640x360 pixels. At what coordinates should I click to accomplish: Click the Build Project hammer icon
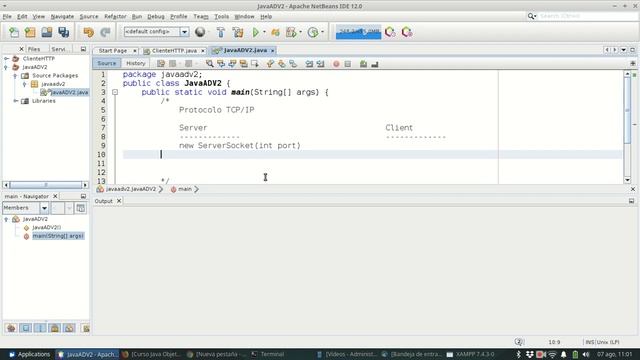click(221, 32)
